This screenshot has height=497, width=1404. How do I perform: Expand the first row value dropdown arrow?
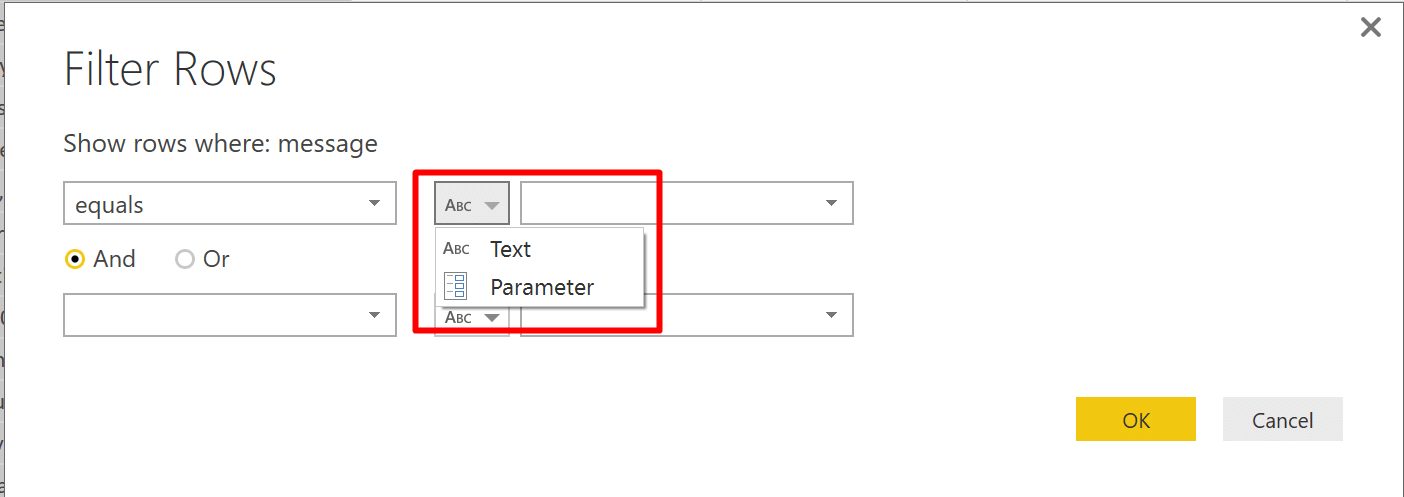[831, 203]
